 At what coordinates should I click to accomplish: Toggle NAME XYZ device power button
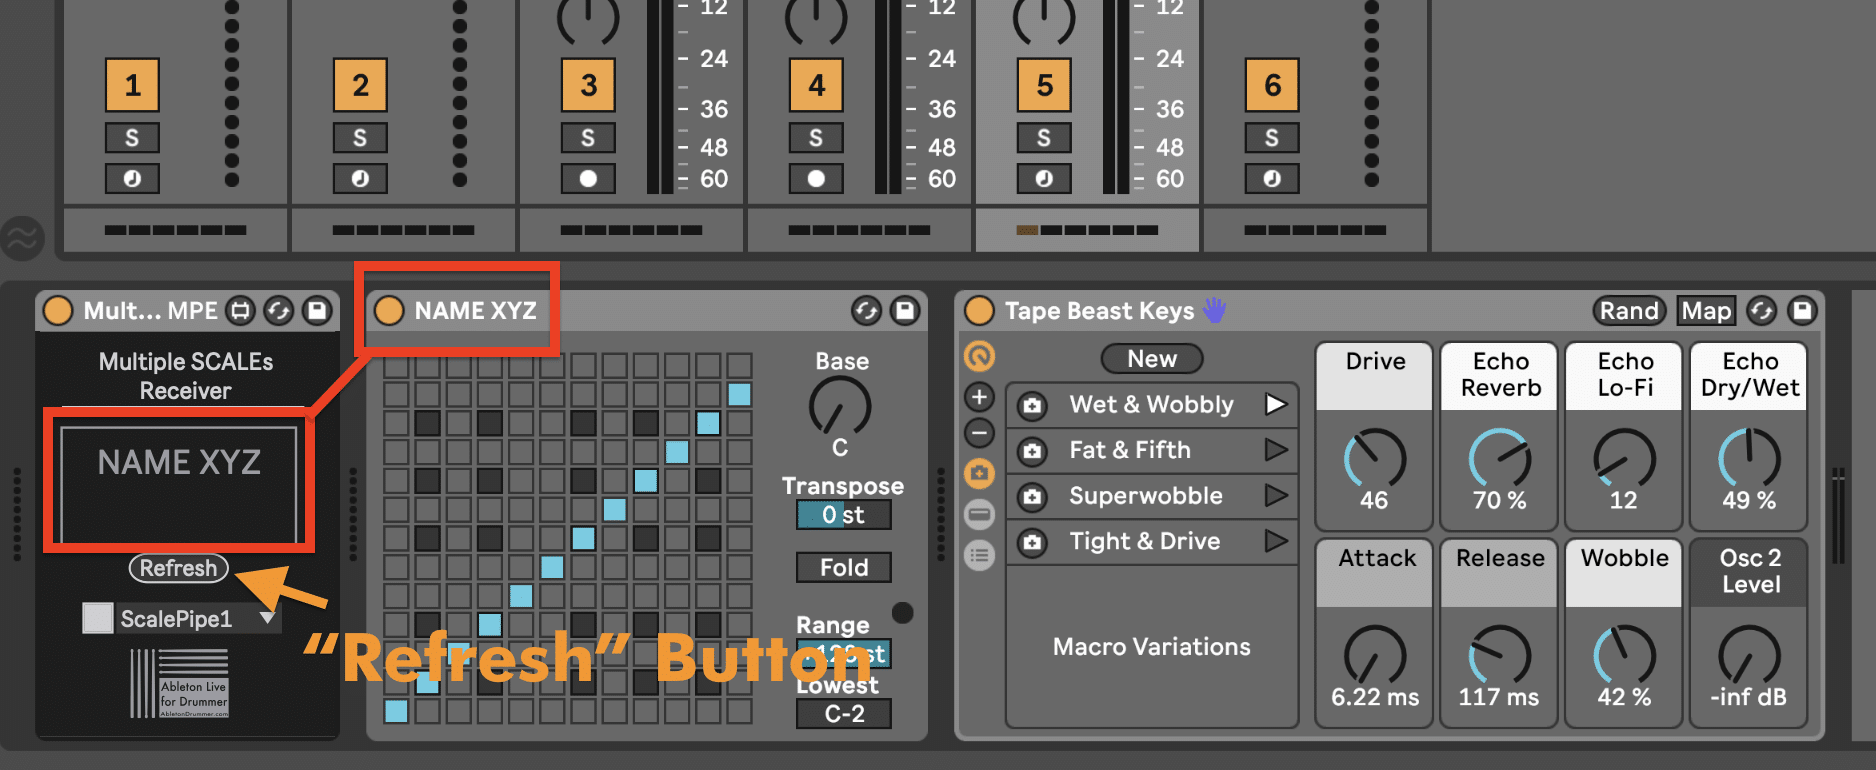[388, 311]
